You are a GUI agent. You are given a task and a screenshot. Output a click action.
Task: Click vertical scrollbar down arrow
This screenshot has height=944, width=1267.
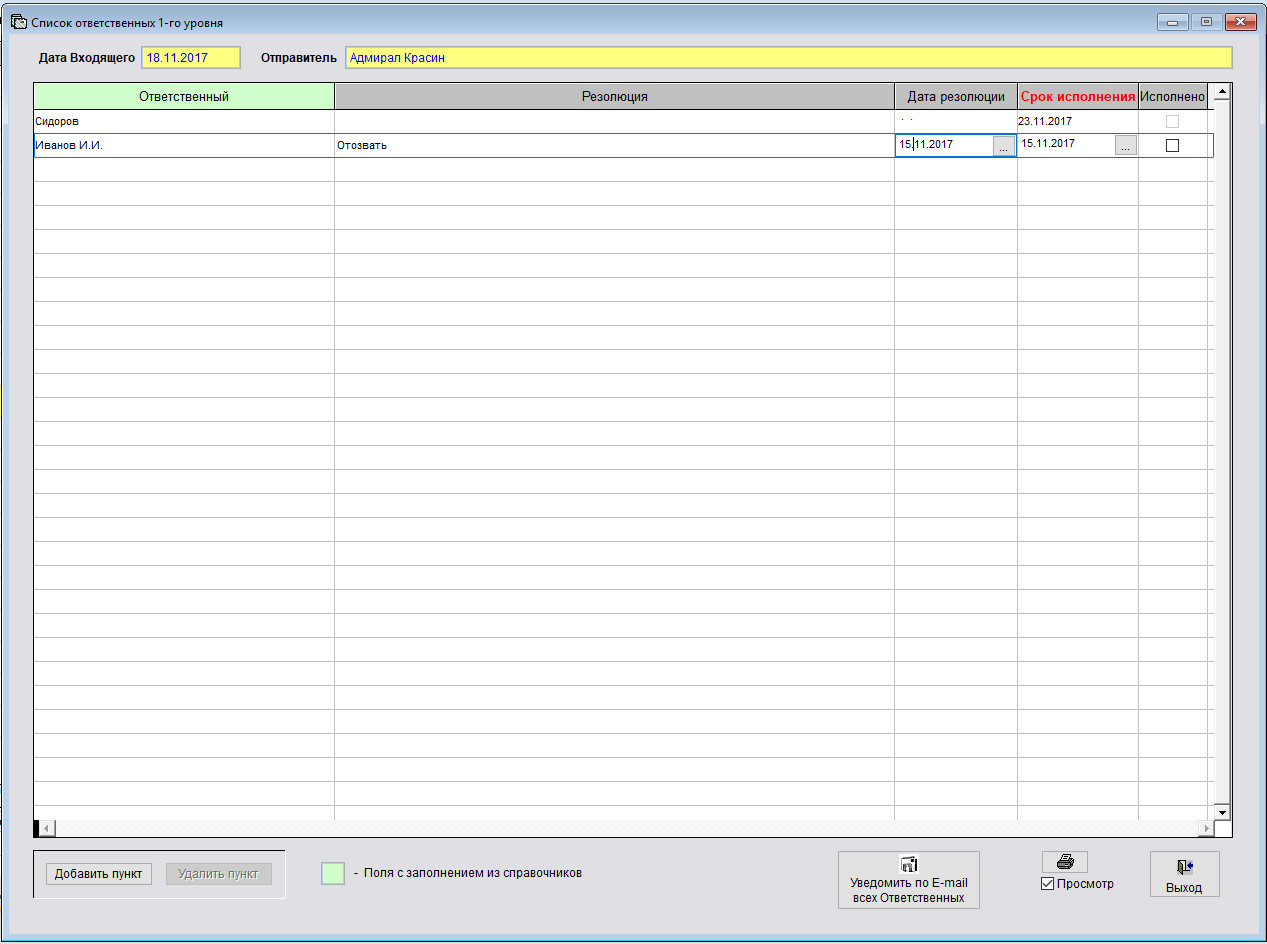coord(1220,812)
